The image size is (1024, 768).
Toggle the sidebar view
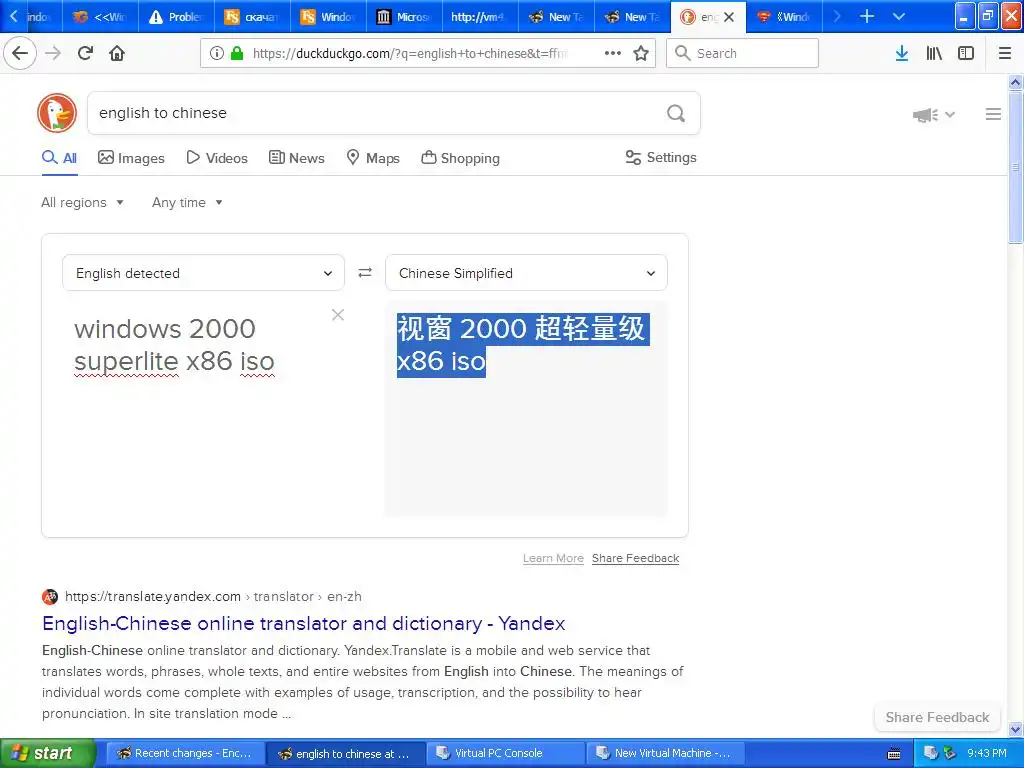(x=966, y=53)
